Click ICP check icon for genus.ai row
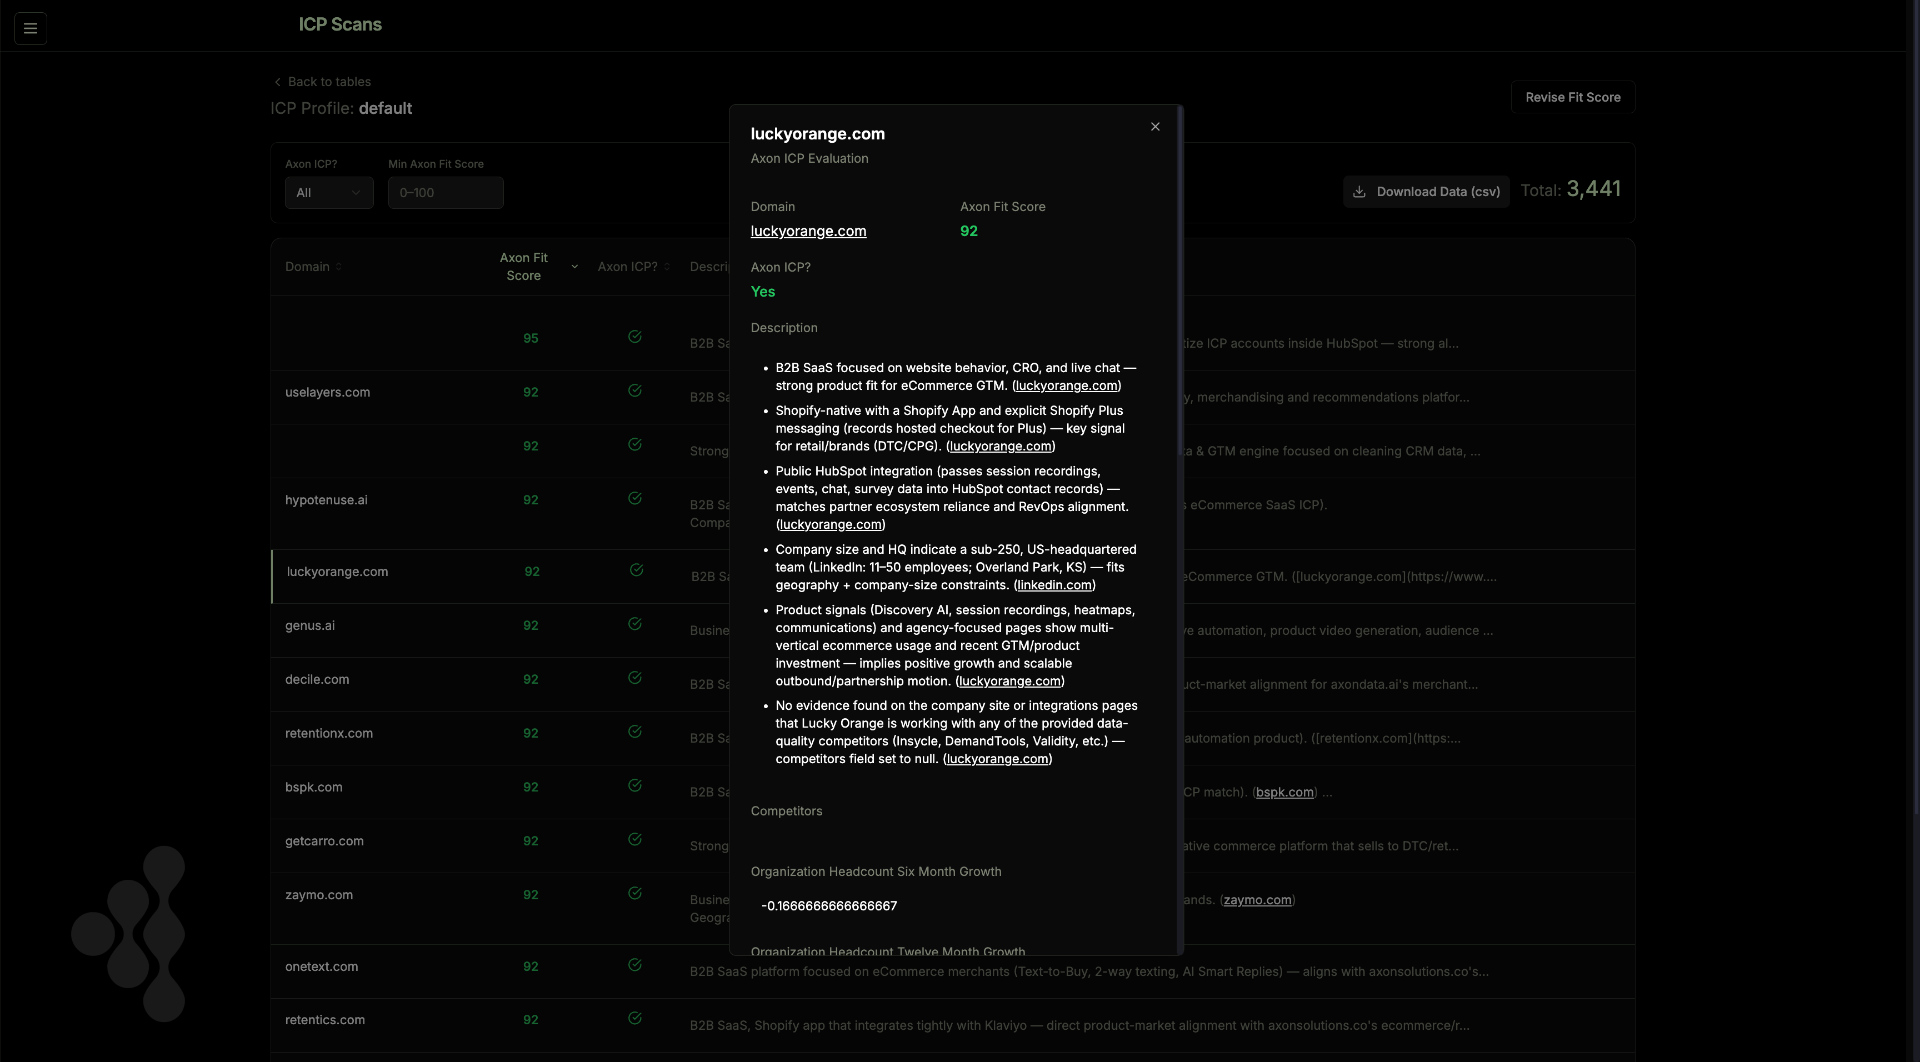Image resolution: width=1920 pixels, height=1062 pixels. tap(635, 624)
